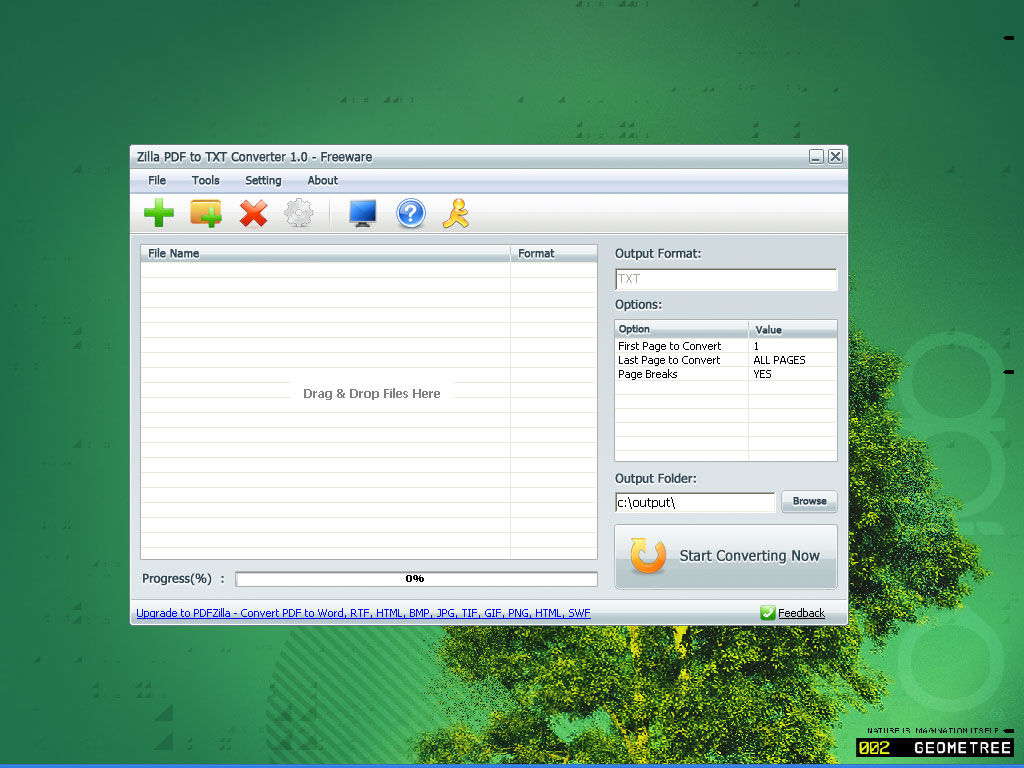Click Start Converting Now button
The width and height of the screenshot is (1024, 768).
click(x=726, y=556)
